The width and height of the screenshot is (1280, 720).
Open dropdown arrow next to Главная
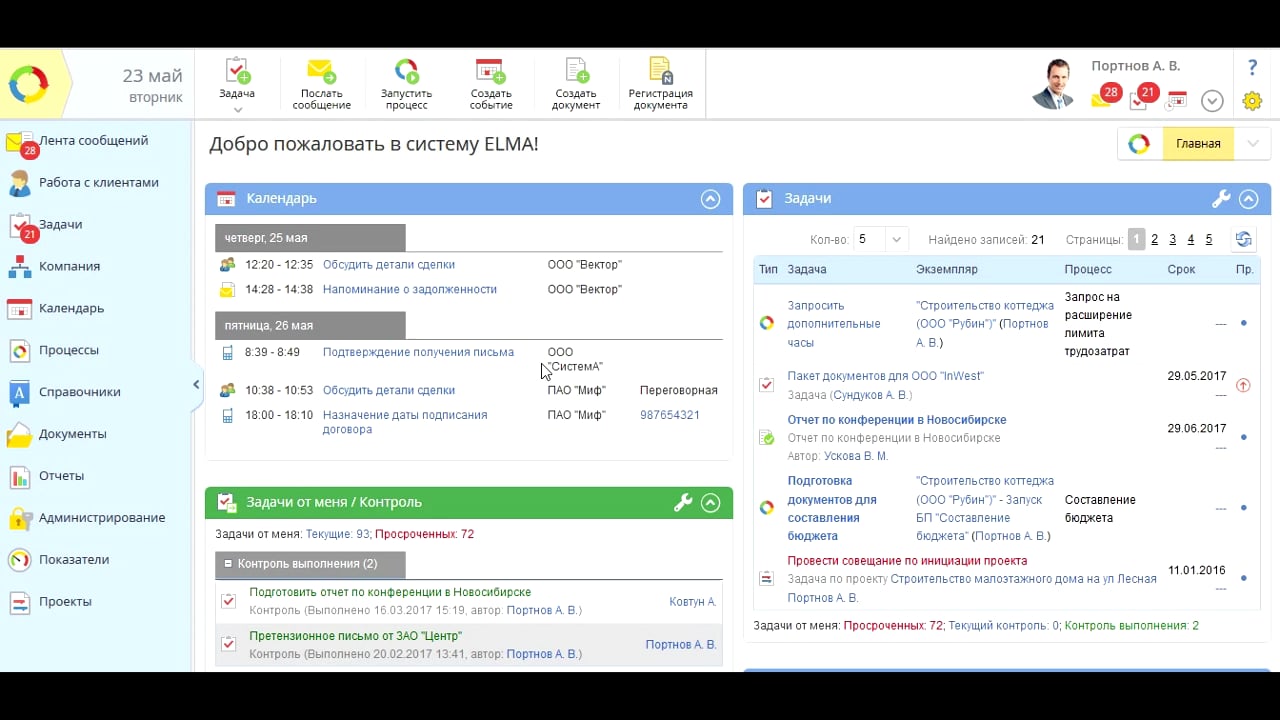1252,144
